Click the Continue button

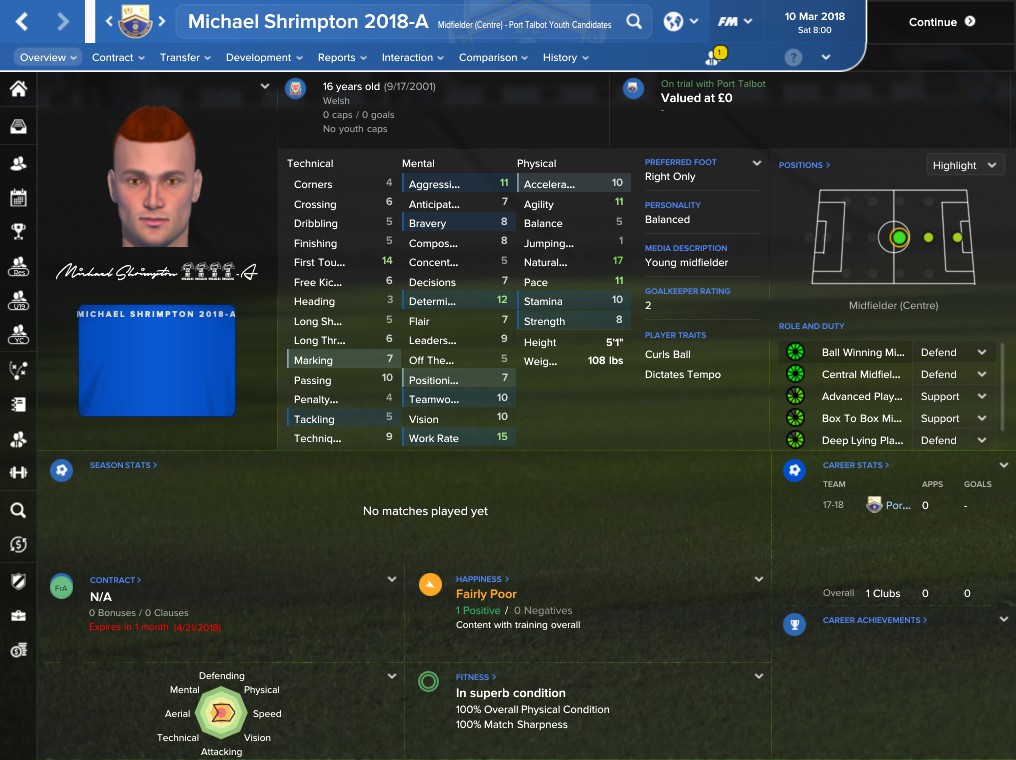point(941,22)
